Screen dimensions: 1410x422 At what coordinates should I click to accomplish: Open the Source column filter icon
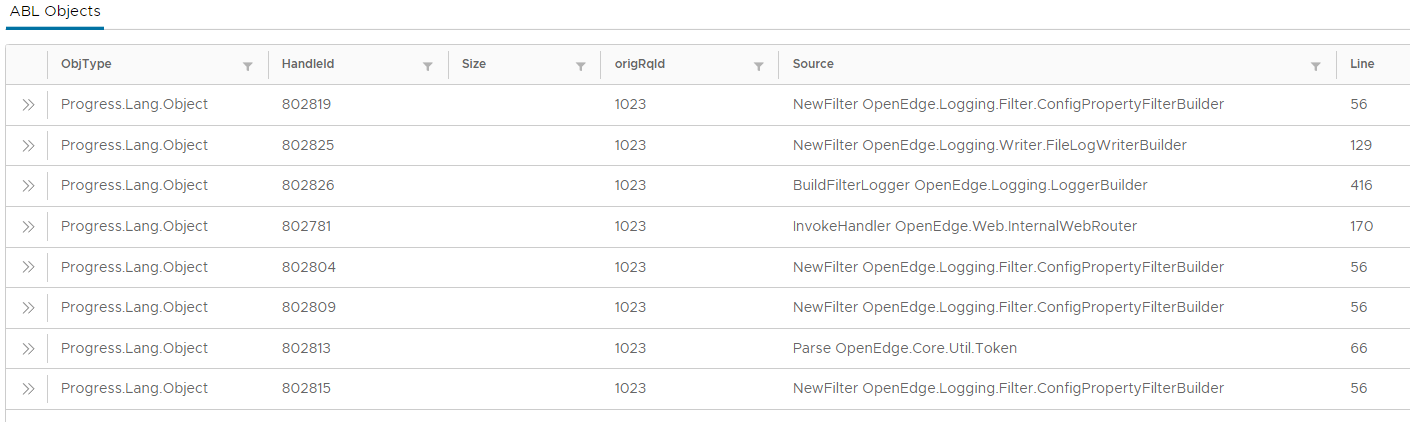(x=1316, y=66)
